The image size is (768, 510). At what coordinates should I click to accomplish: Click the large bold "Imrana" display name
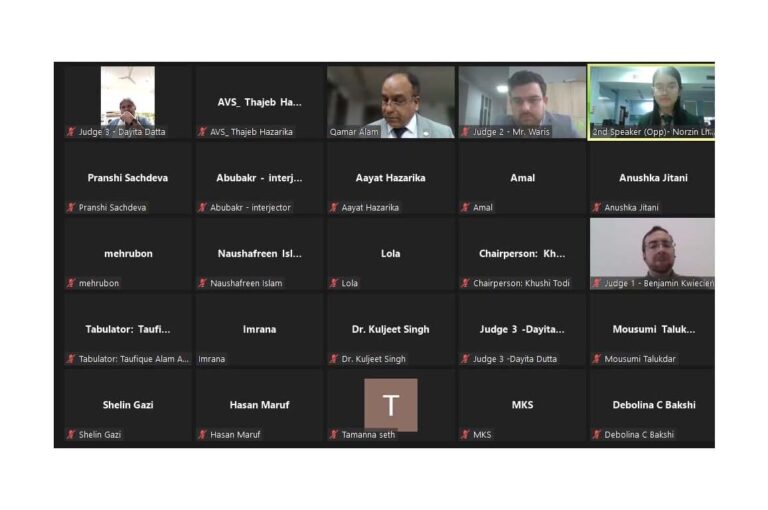260,329
